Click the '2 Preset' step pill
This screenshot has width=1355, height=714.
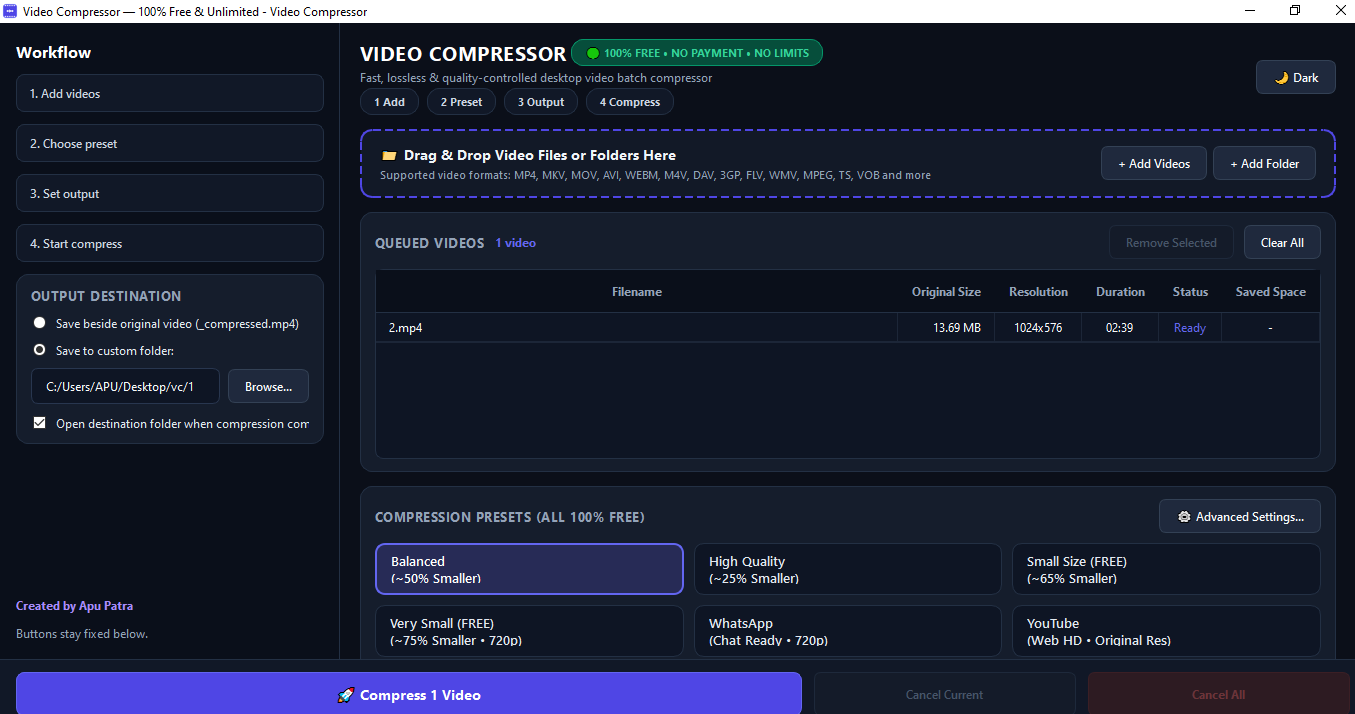461,102
